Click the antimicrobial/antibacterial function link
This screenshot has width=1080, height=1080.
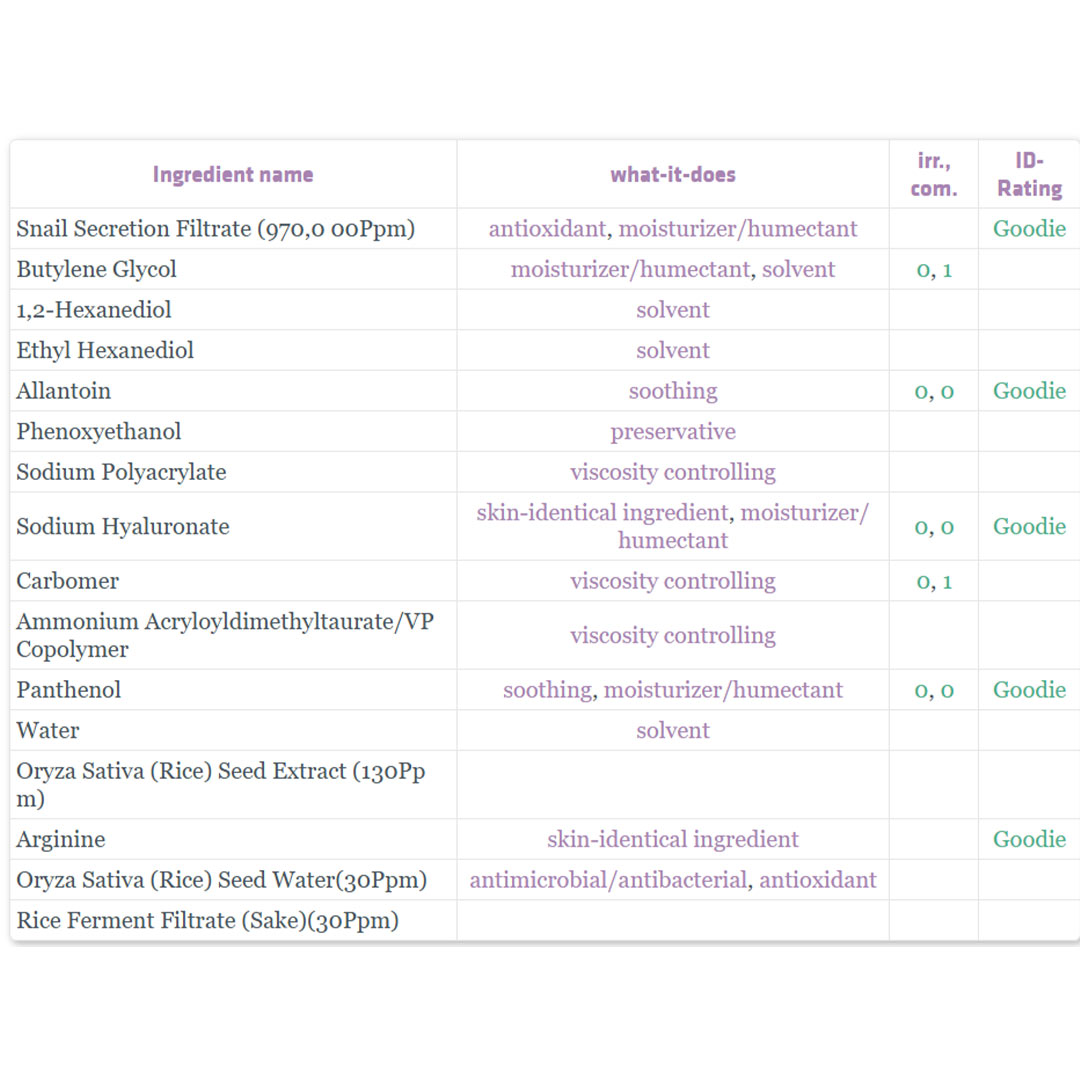[x=608, y=880]
